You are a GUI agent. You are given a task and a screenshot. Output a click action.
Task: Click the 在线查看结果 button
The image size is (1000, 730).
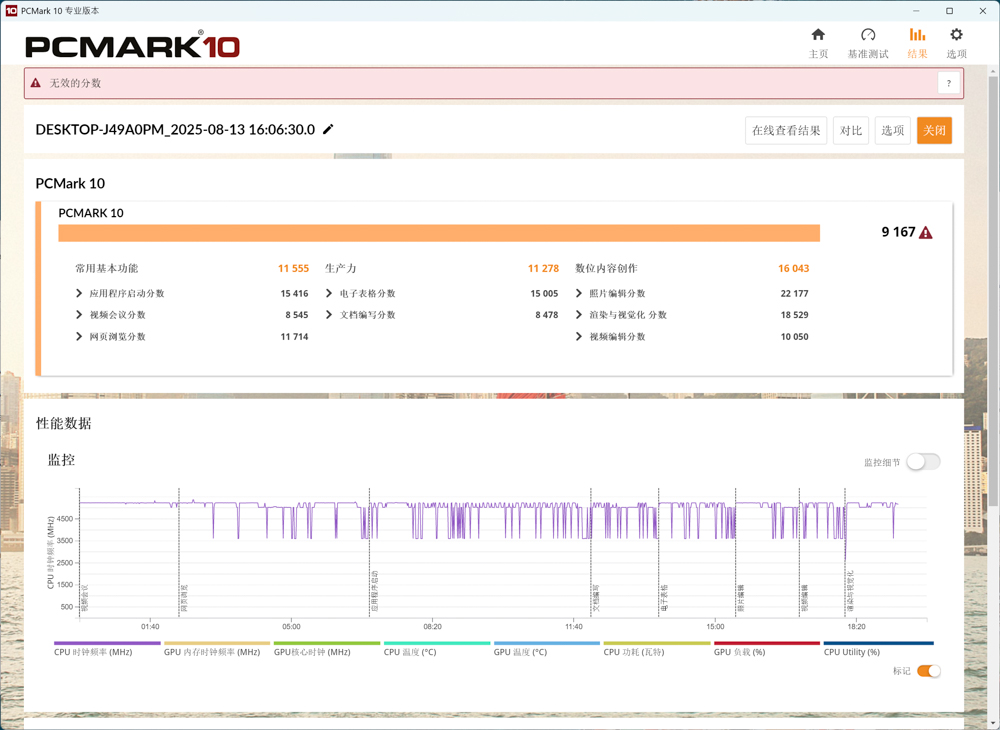pos(786,131)
